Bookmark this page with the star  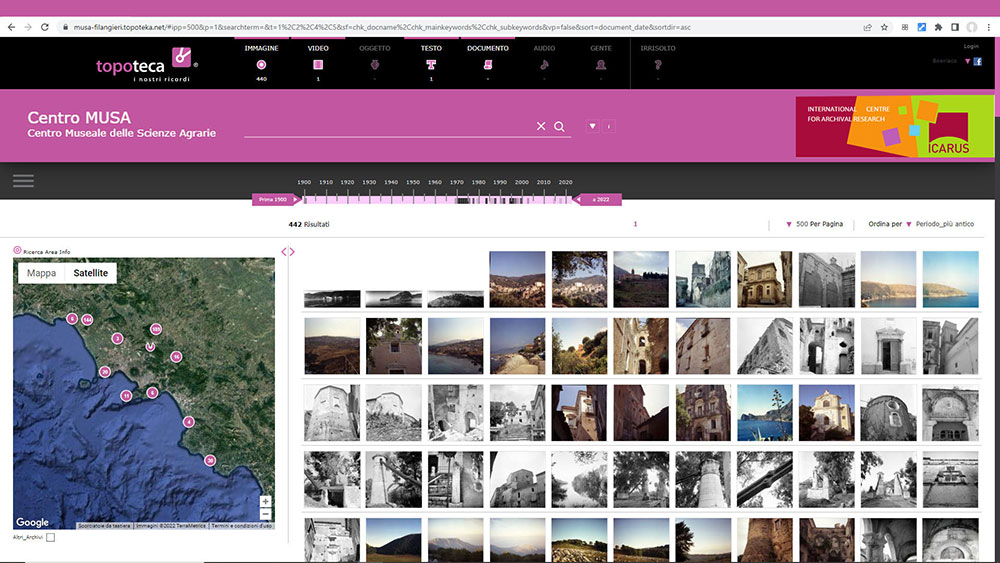(x=885, y=27)
